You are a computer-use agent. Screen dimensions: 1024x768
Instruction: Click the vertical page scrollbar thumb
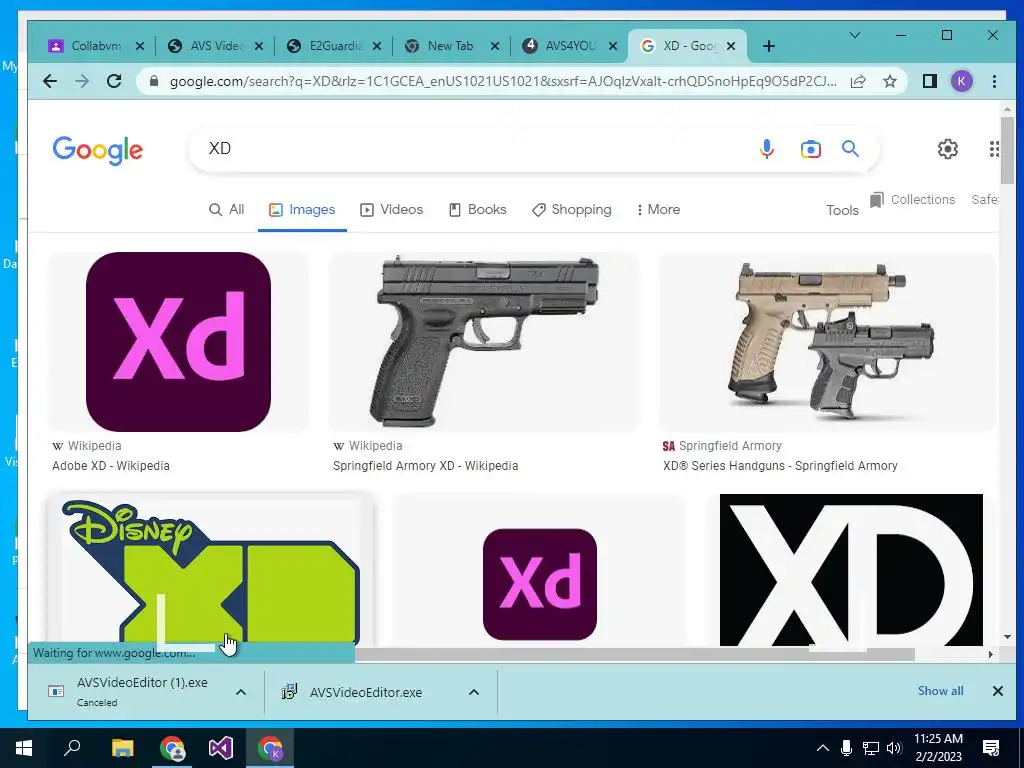1007,150
